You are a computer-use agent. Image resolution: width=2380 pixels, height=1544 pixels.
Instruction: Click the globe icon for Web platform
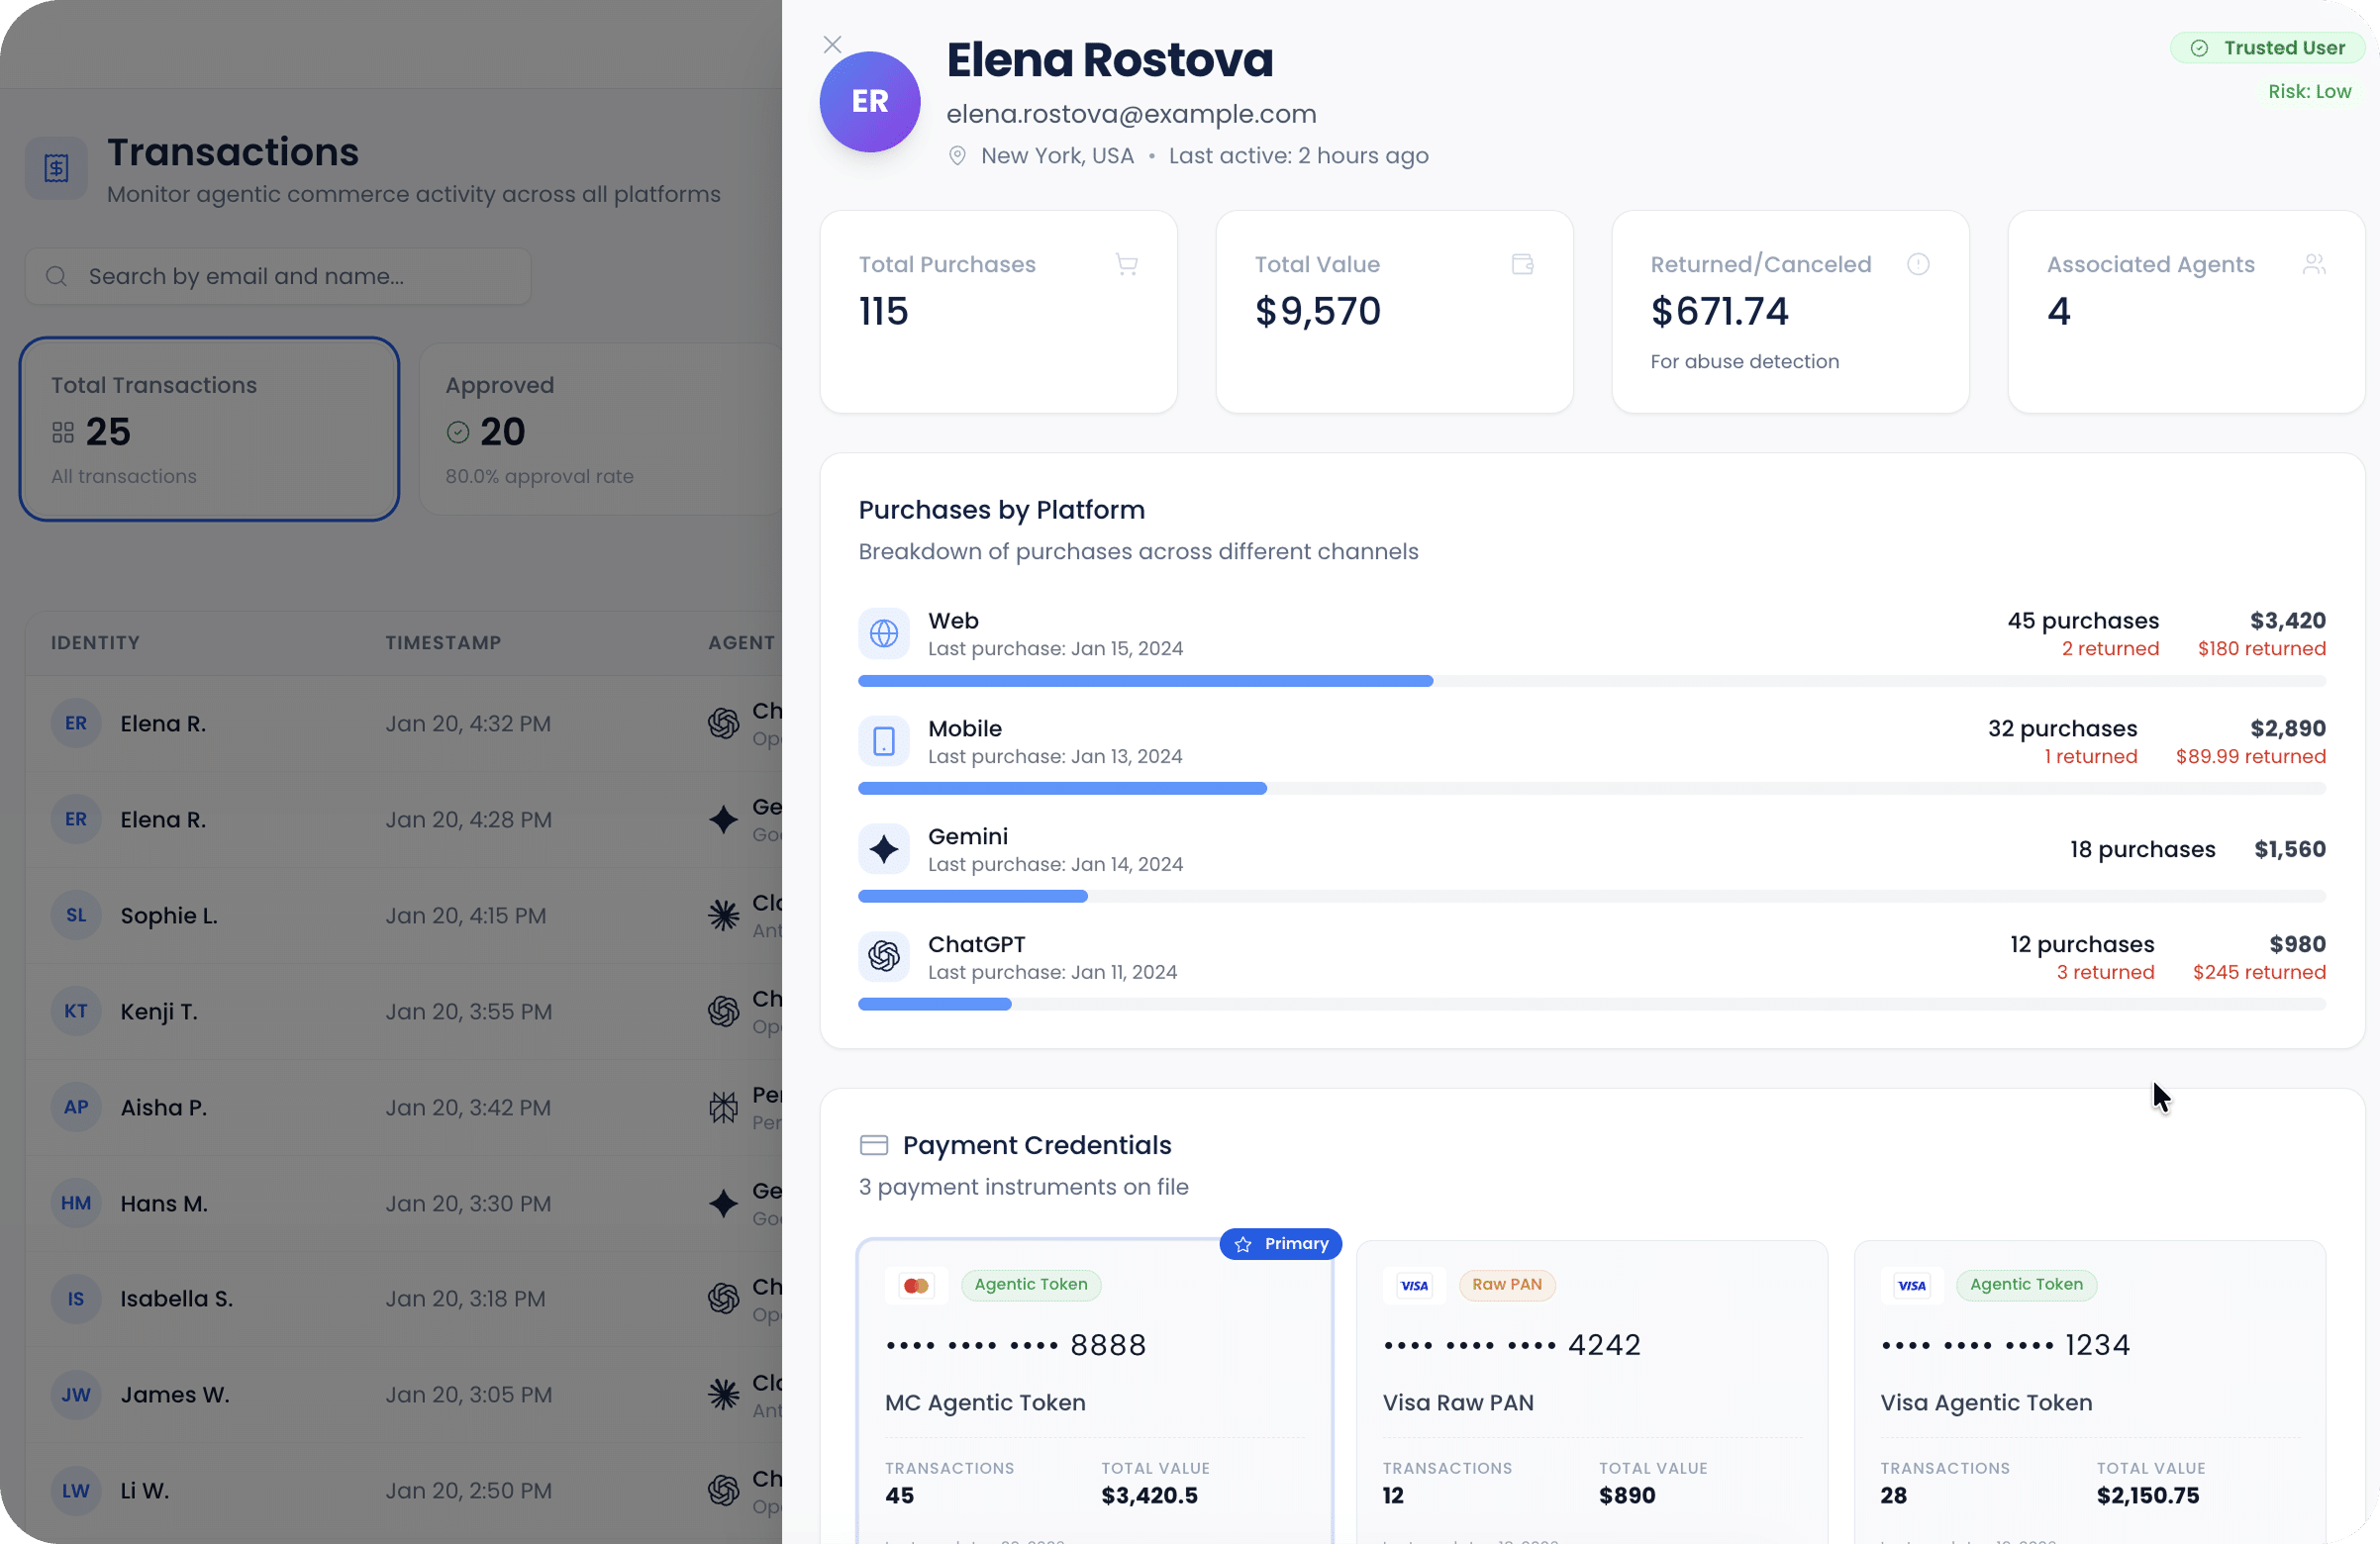coord(884,633)
